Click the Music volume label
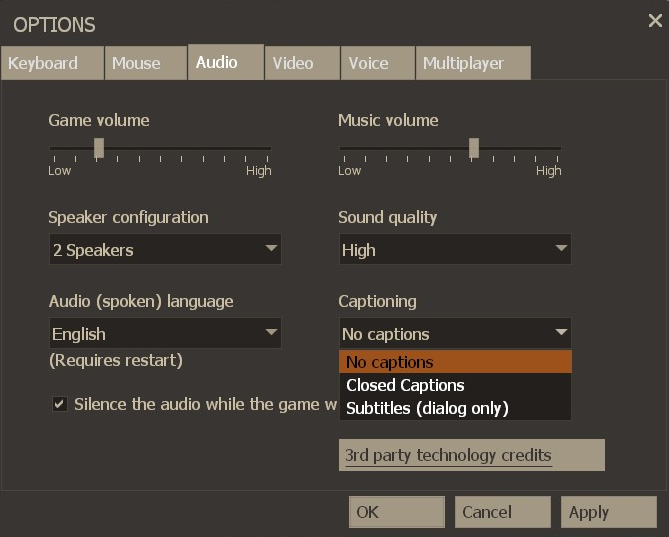The image size is (669, 537). tap(388, 120)
